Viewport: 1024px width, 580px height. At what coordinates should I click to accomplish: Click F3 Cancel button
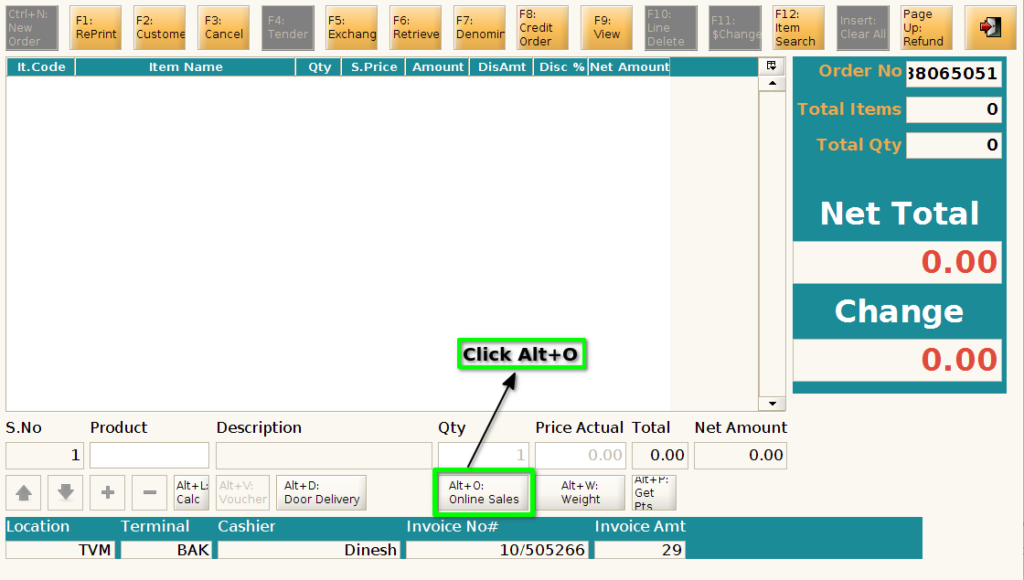223,27
